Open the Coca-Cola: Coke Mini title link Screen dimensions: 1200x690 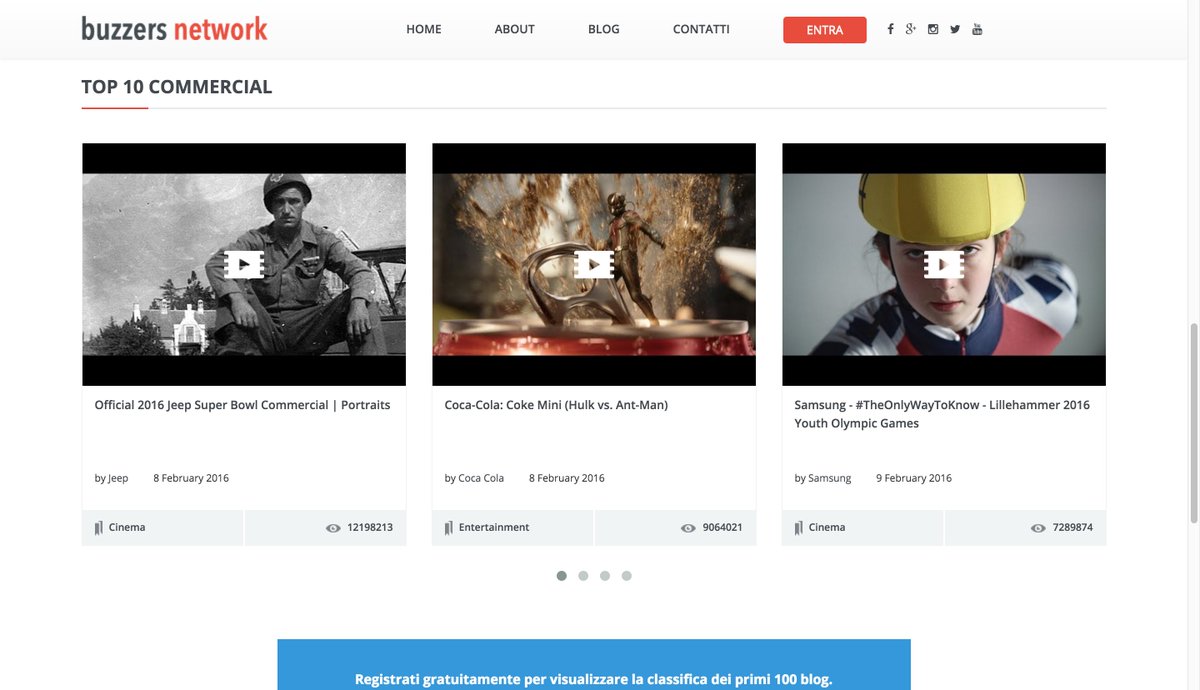pyautogui.click(x=556, y=405)
